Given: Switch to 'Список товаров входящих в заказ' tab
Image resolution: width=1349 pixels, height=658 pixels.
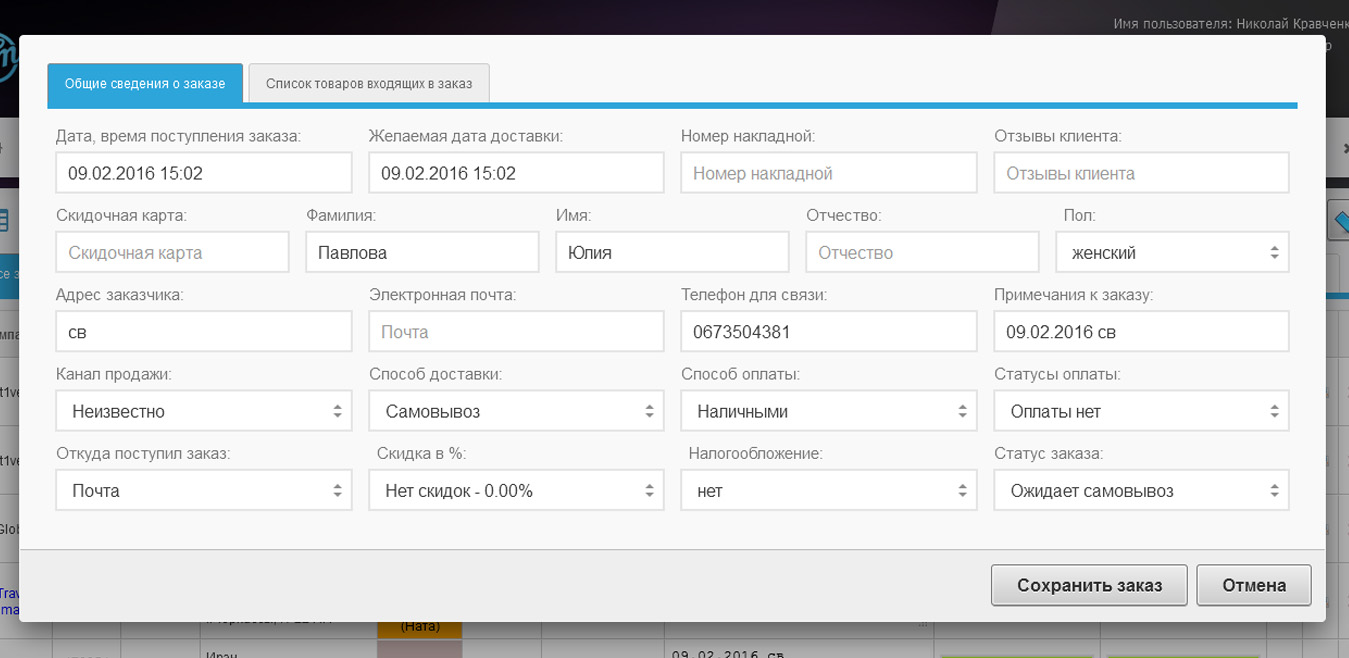Looking at the screenshot, I should click(x=369, y=84).
